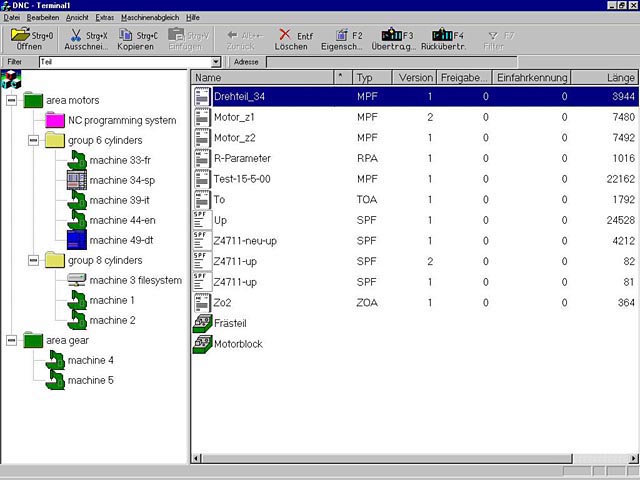Screen dimensions: 640x480
Task: Click the Filter funnel toolbar icon
Action: tap(493, 36)
